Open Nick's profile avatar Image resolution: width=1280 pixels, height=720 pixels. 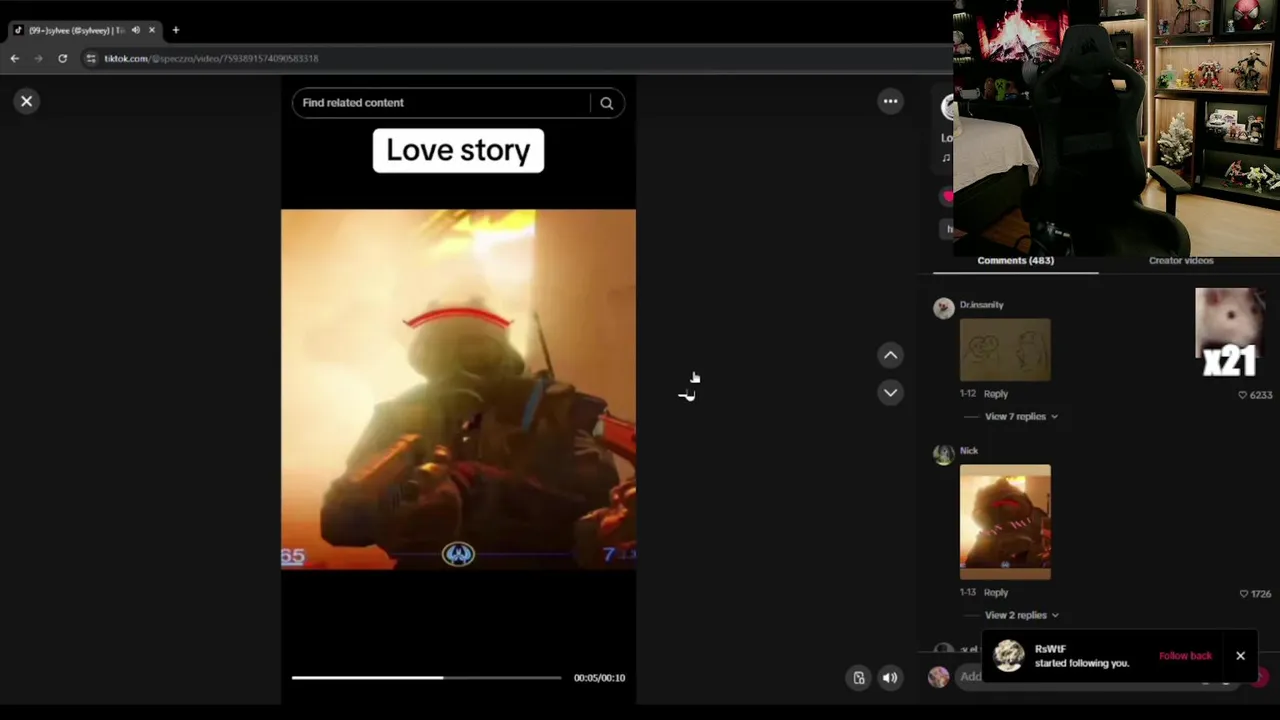pos(943,455)
